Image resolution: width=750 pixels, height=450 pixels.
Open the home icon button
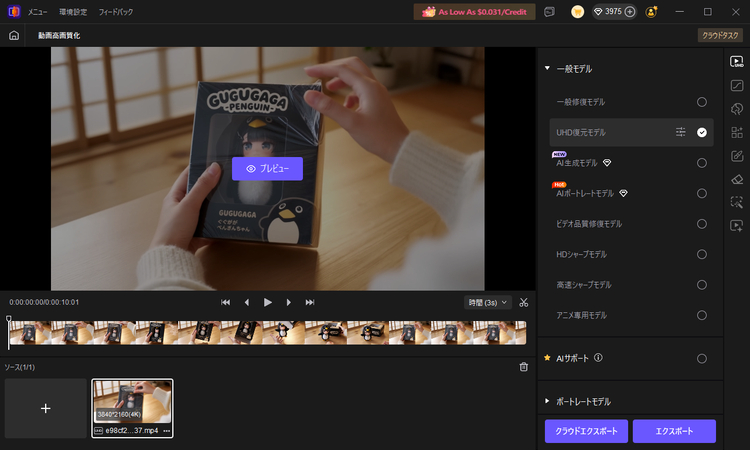tap(14, 35)
